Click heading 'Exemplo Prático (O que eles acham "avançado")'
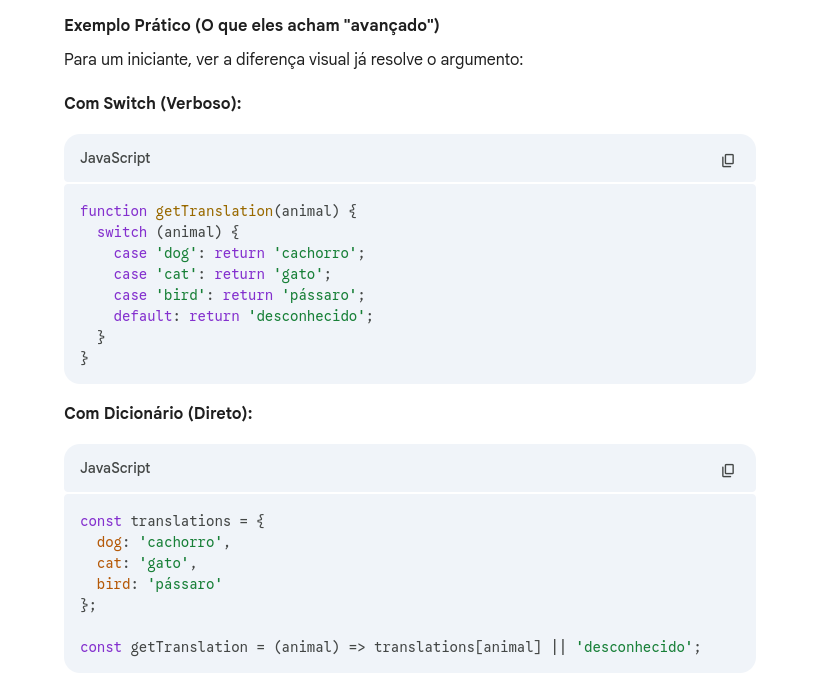 tap(251, 25)
